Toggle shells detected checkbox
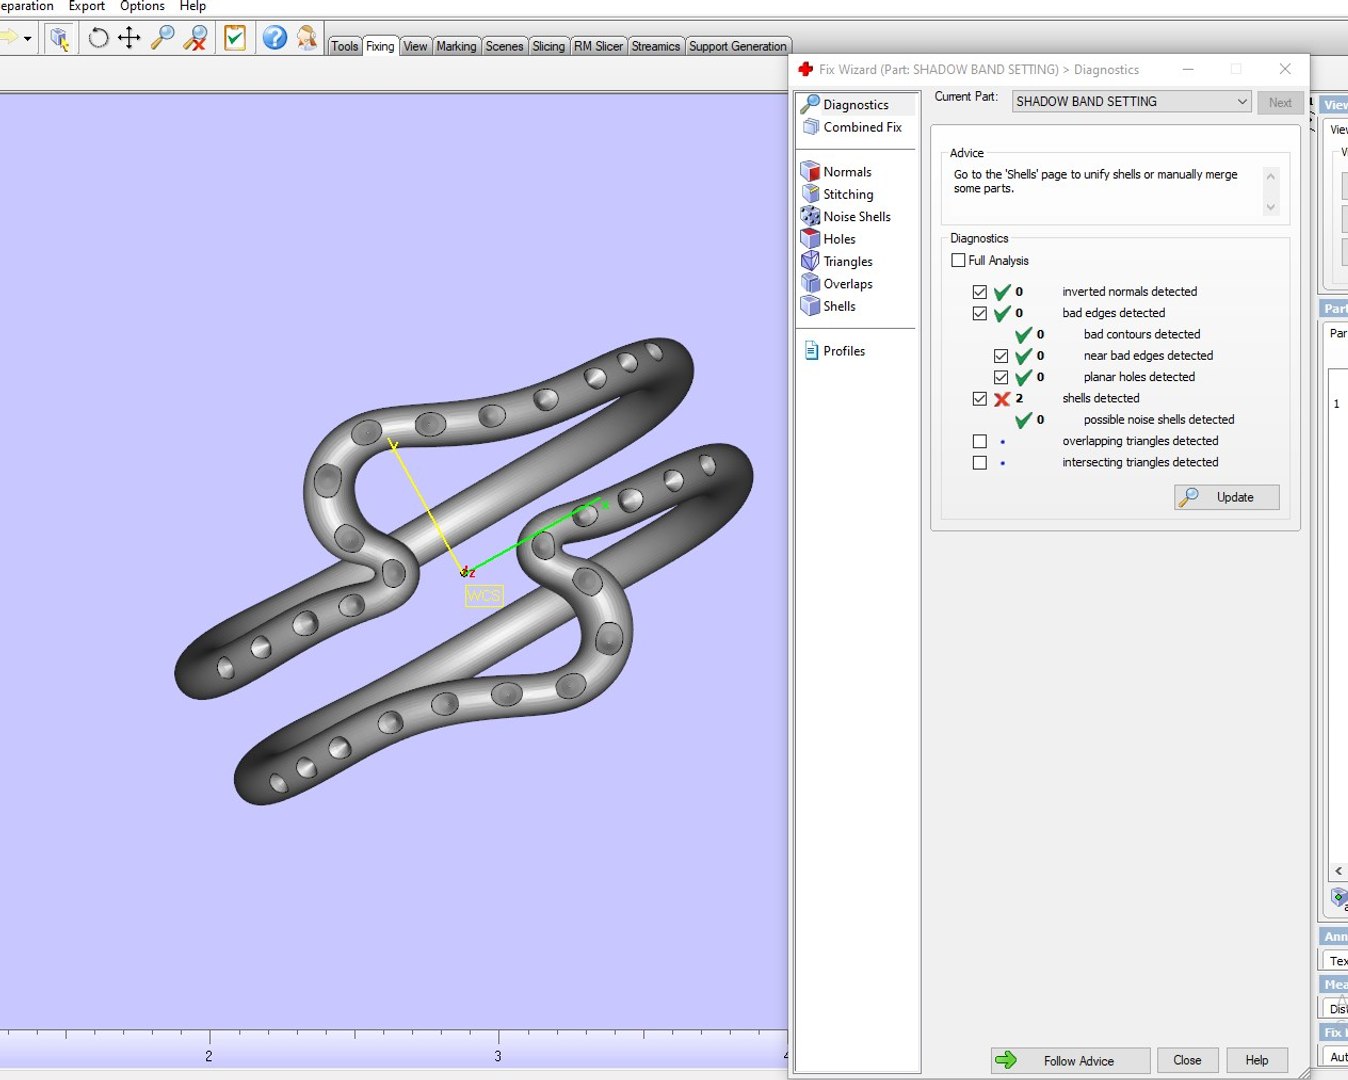This screenshot has height=1080, width=1348. 980,398
